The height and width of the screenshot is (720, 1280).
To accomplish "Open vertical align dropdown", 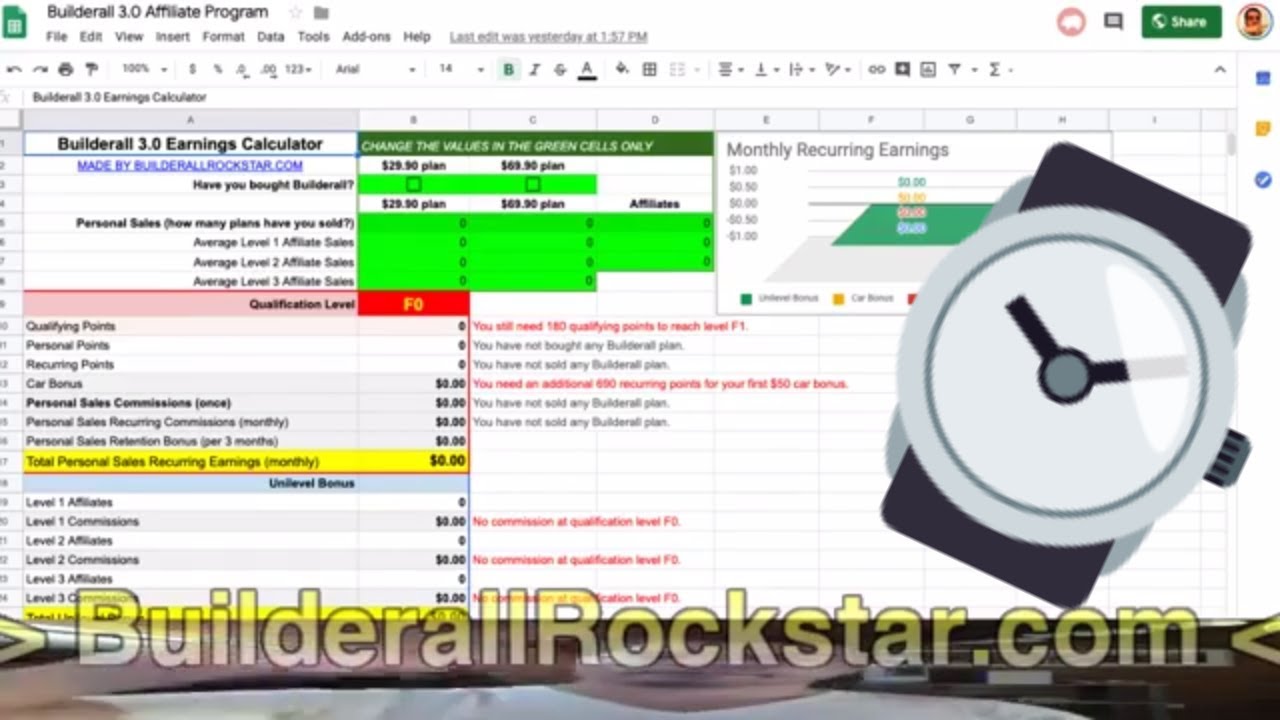I will coord(765,69).
